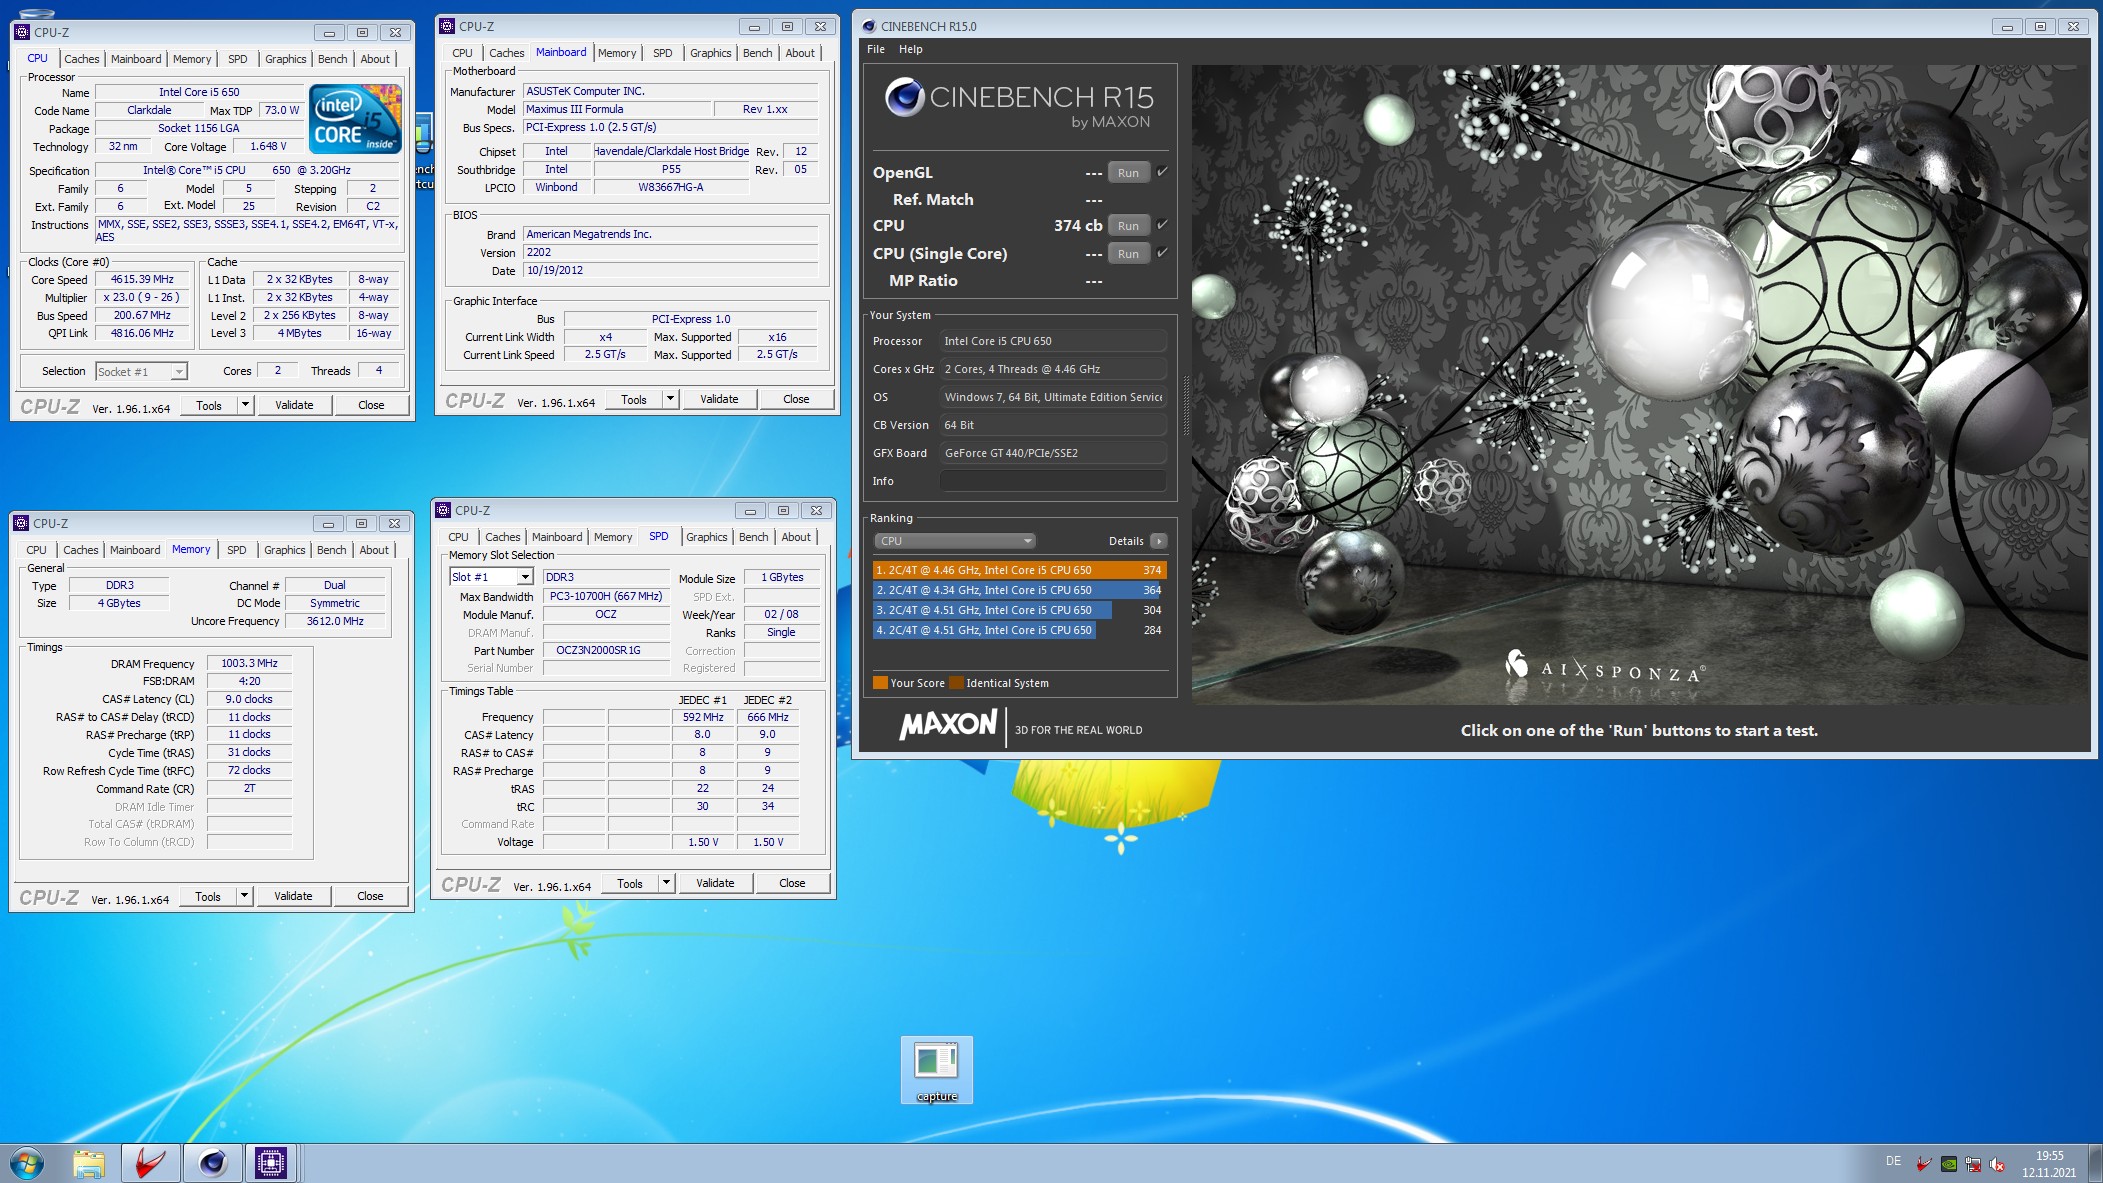
Task: Toggle the OpenGL test checkmark
Action: pyautogui.click(x=1162, y=172)
